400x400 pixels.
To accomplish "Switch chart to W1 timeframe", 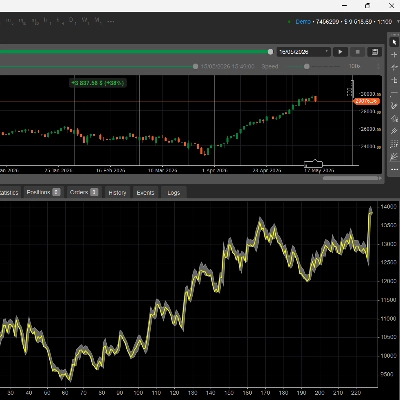I will [x=86, y=21].
